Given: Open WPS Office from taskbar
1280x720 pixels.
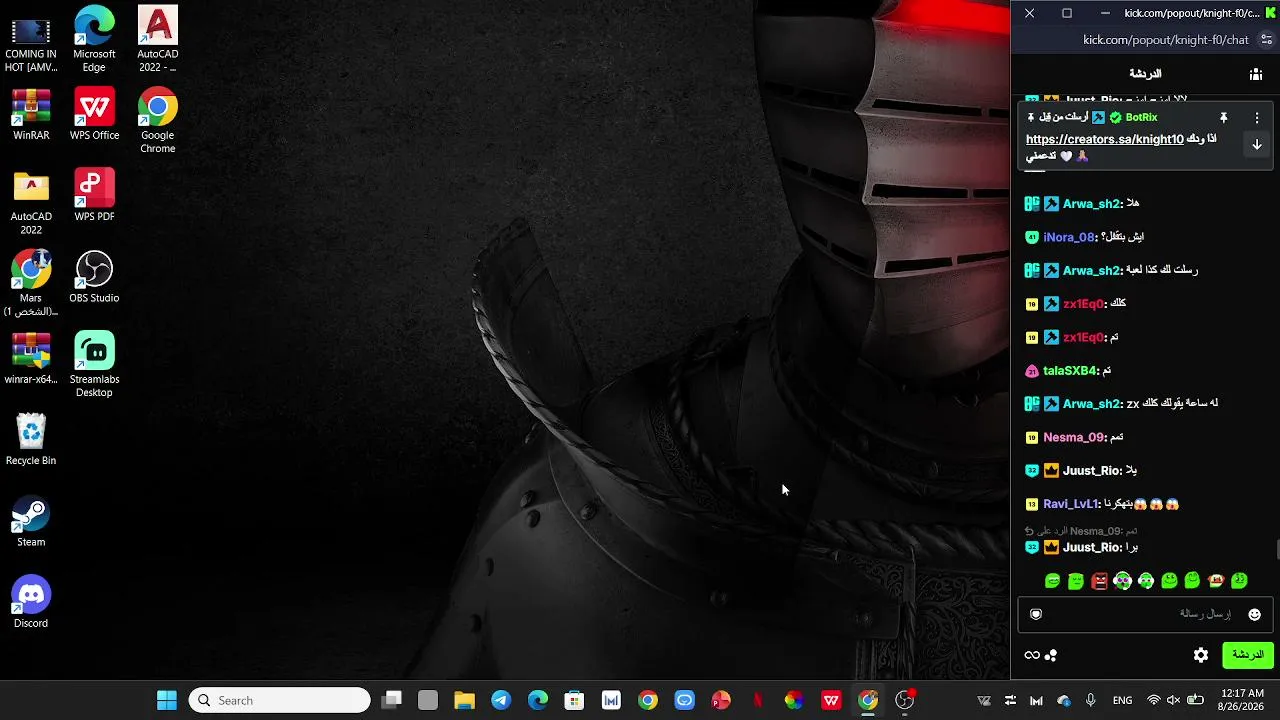Looking at the screenshot, I should (831, 700).
